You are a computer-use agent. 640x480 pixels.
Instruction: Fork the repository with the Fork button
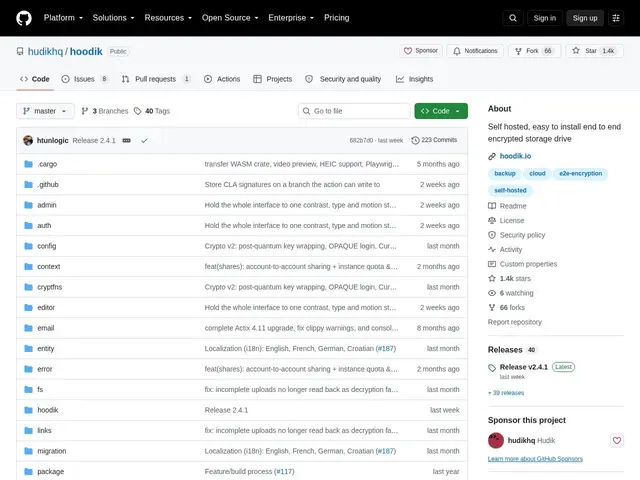(x=534, y=51)
